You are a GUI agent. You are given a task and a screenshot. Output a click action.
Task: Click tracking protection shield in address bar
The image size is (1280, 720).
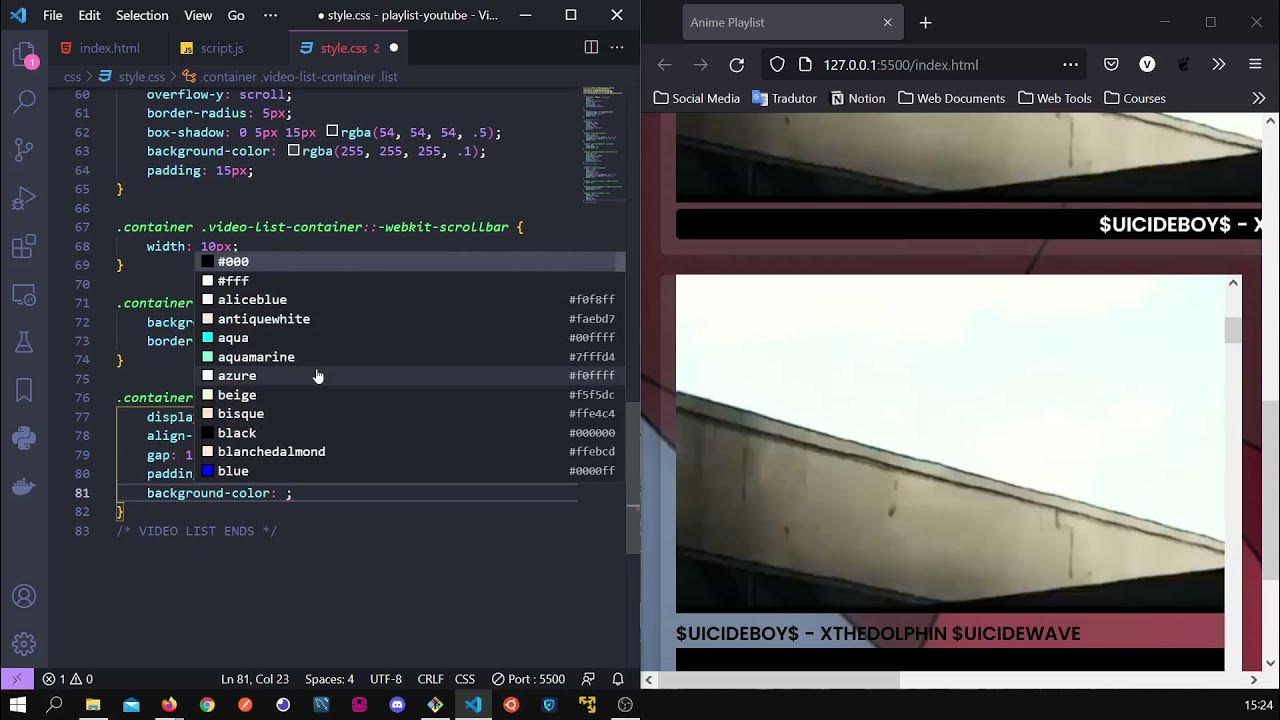point(777,65)
